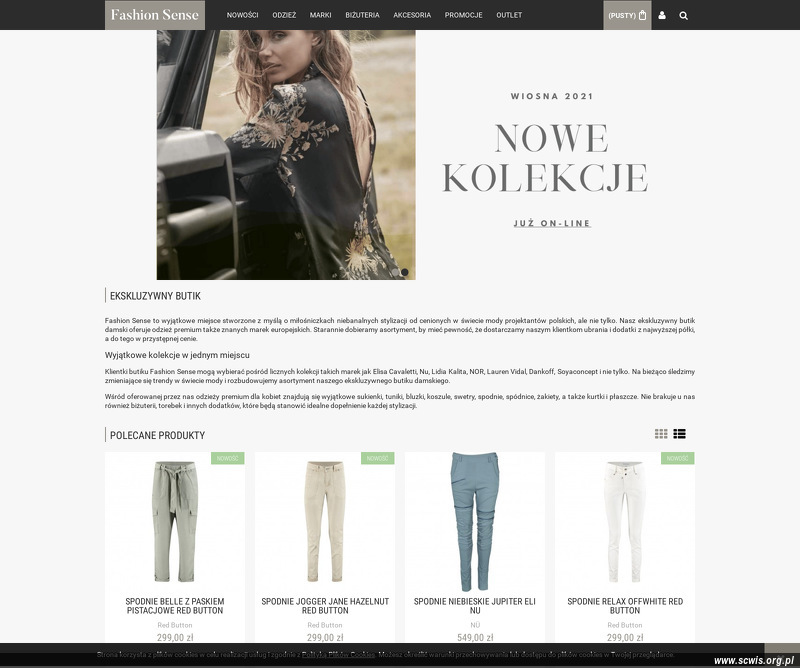Go to the PROMOCJE section
Viewport: 800px width, 668px height.
463,15
